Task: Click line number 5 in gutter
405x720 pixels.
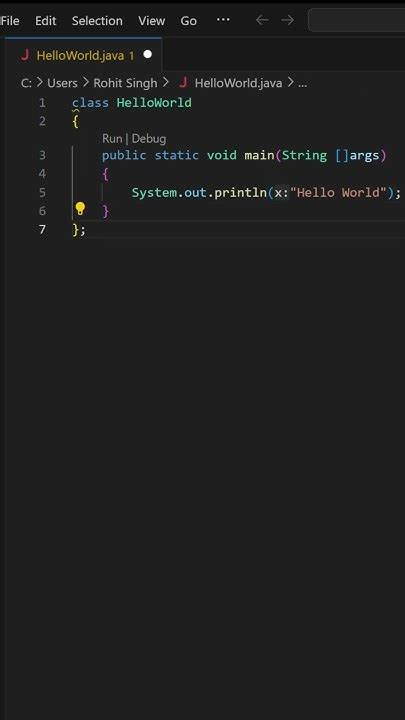Action: (42, 192)
